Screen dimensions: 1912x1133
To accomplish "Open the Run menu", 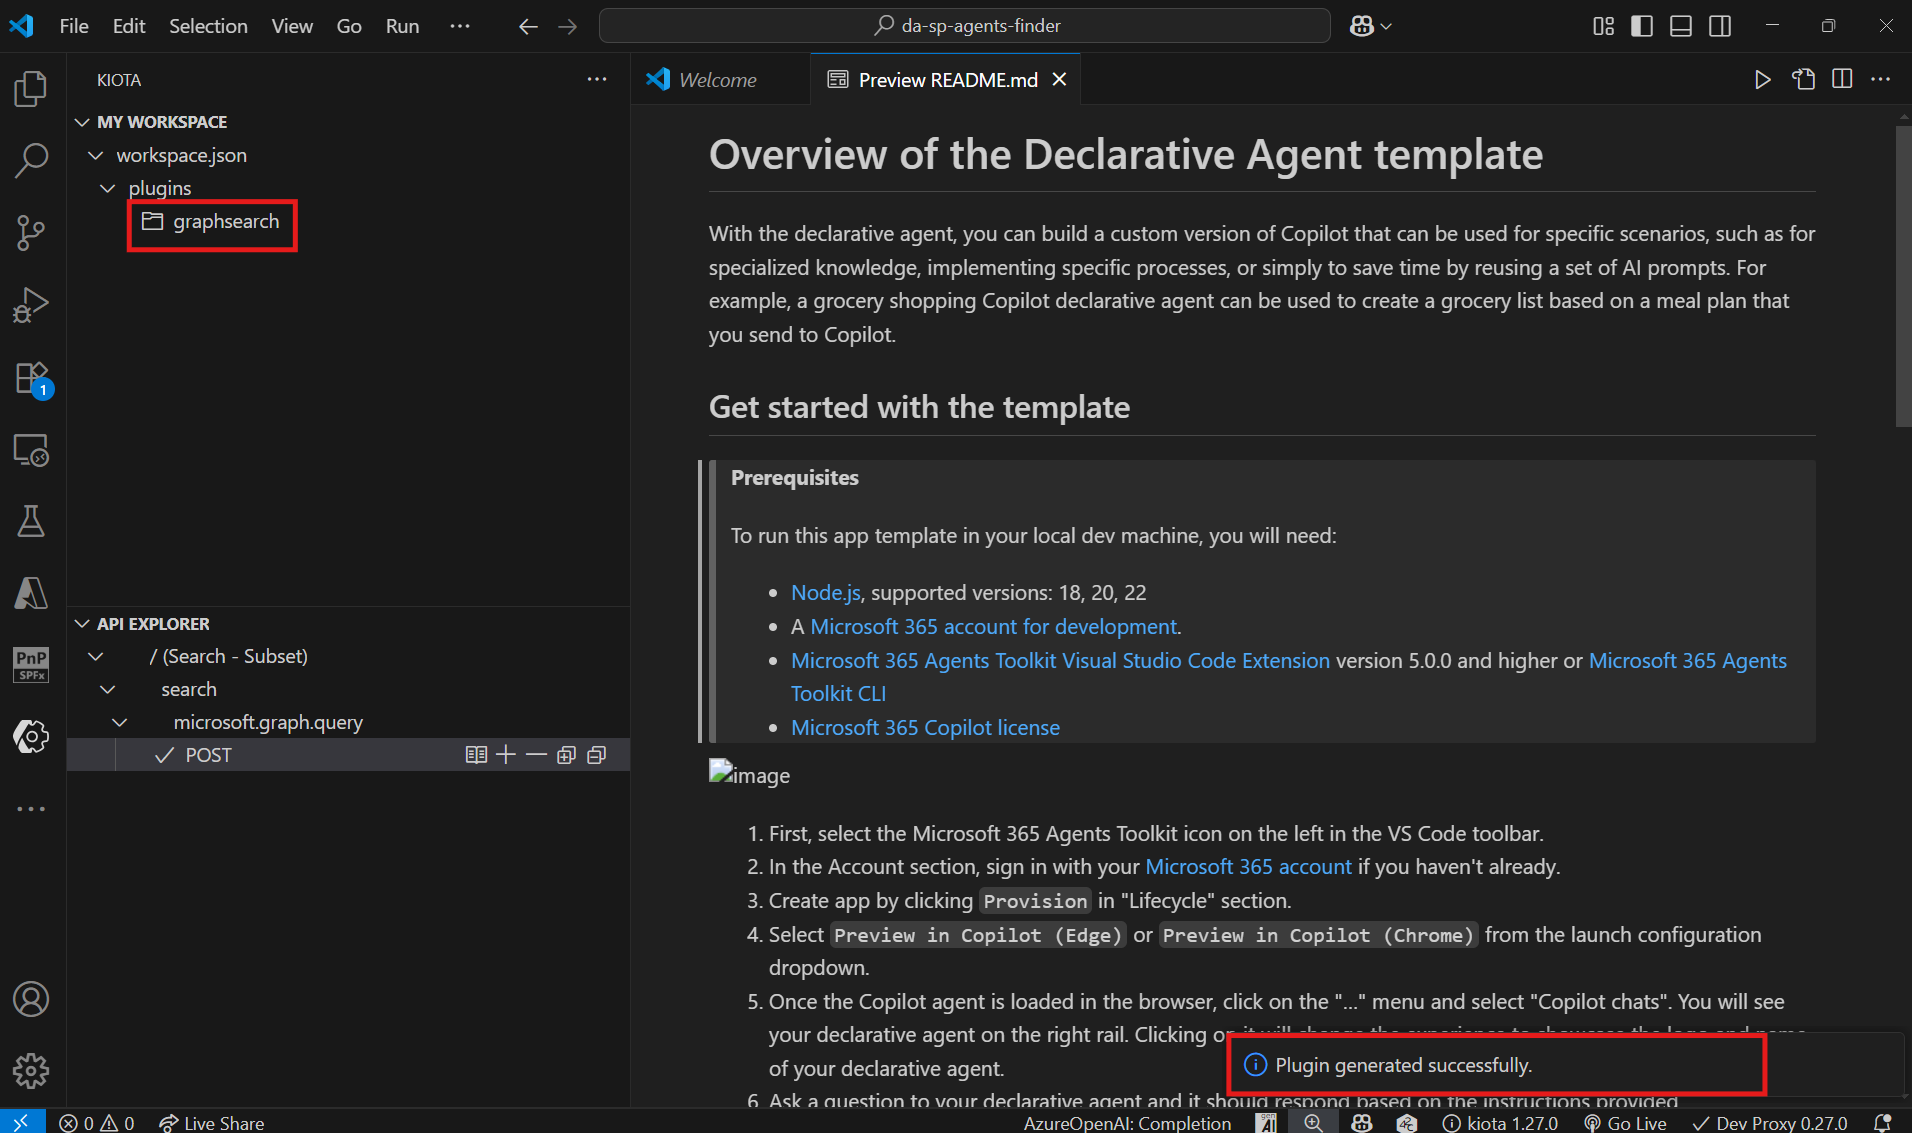I will coord(402,26).
